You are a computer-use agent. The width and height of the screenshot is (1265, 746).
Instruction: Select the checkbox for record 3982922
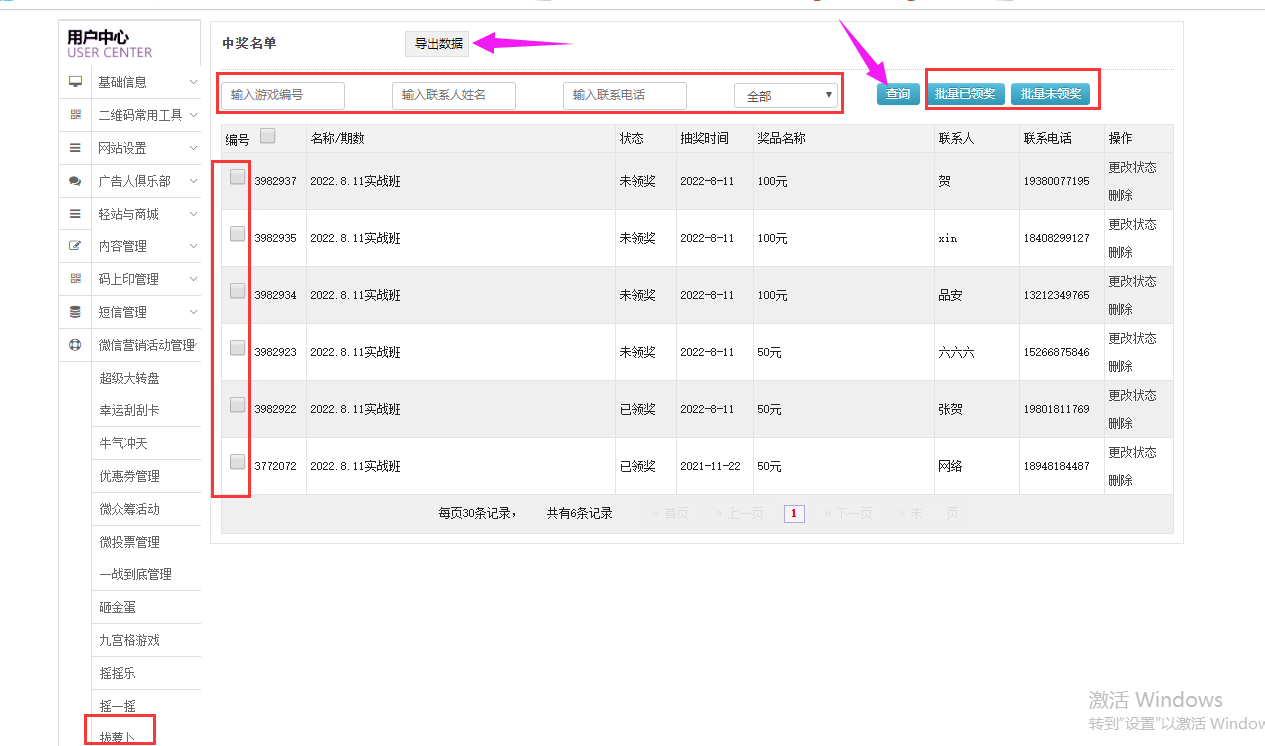(x=238, y=405)
